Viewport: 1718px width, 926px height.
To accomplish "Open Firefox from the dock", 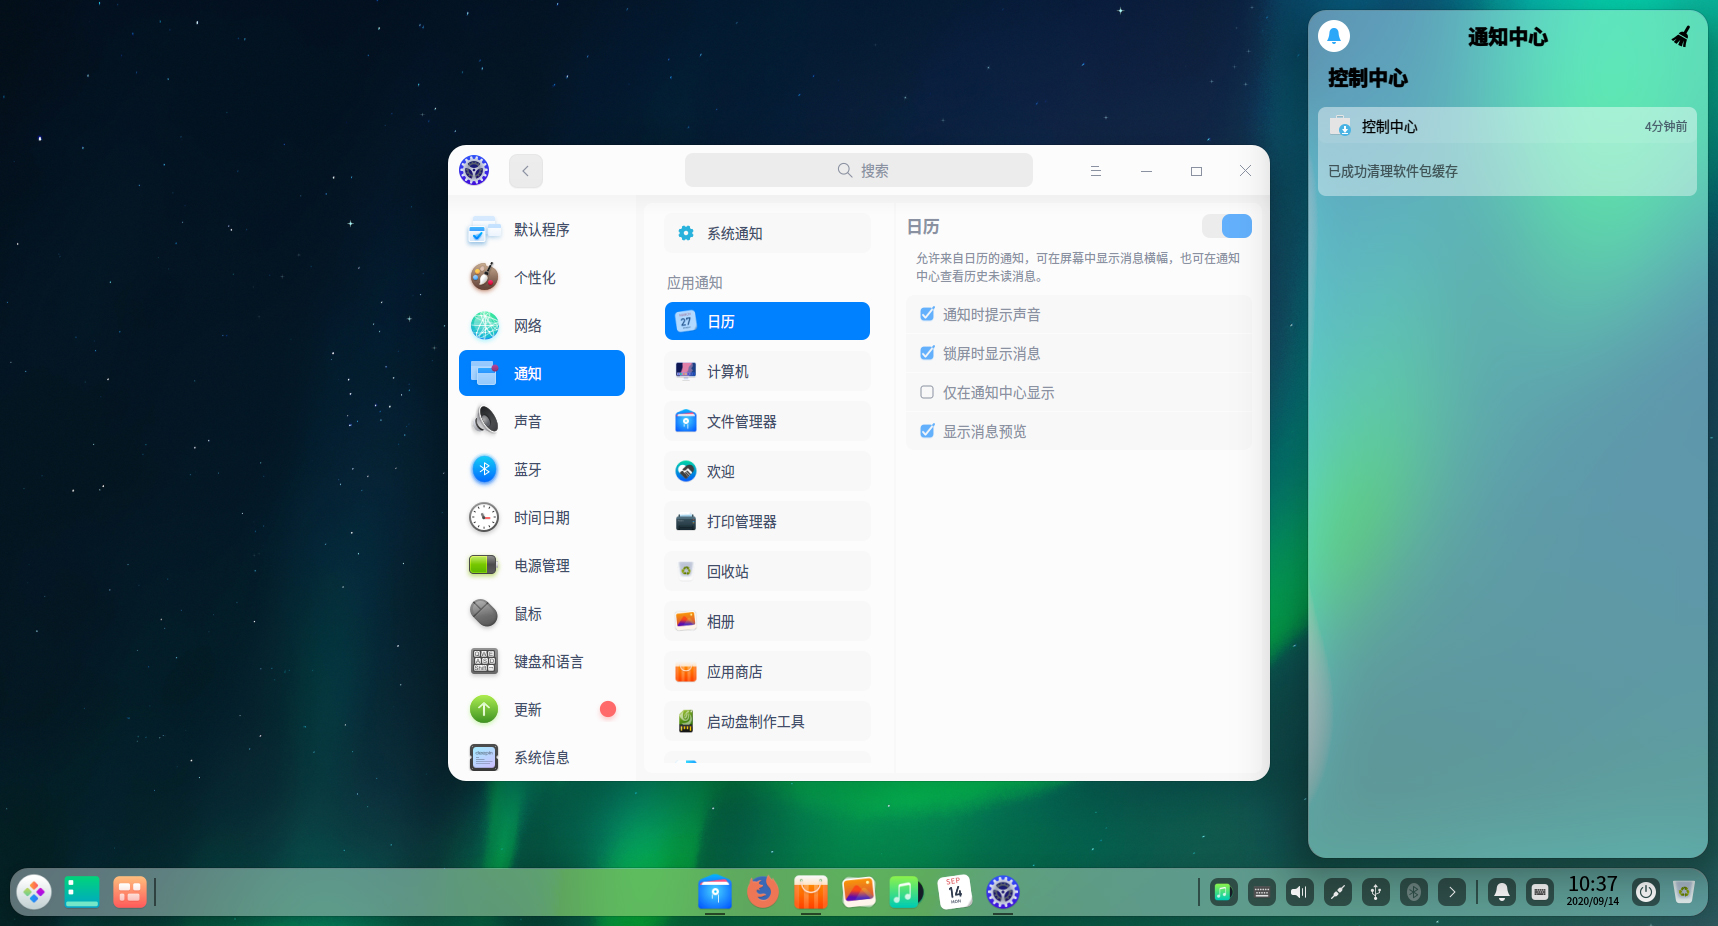I will click(762, 891).
